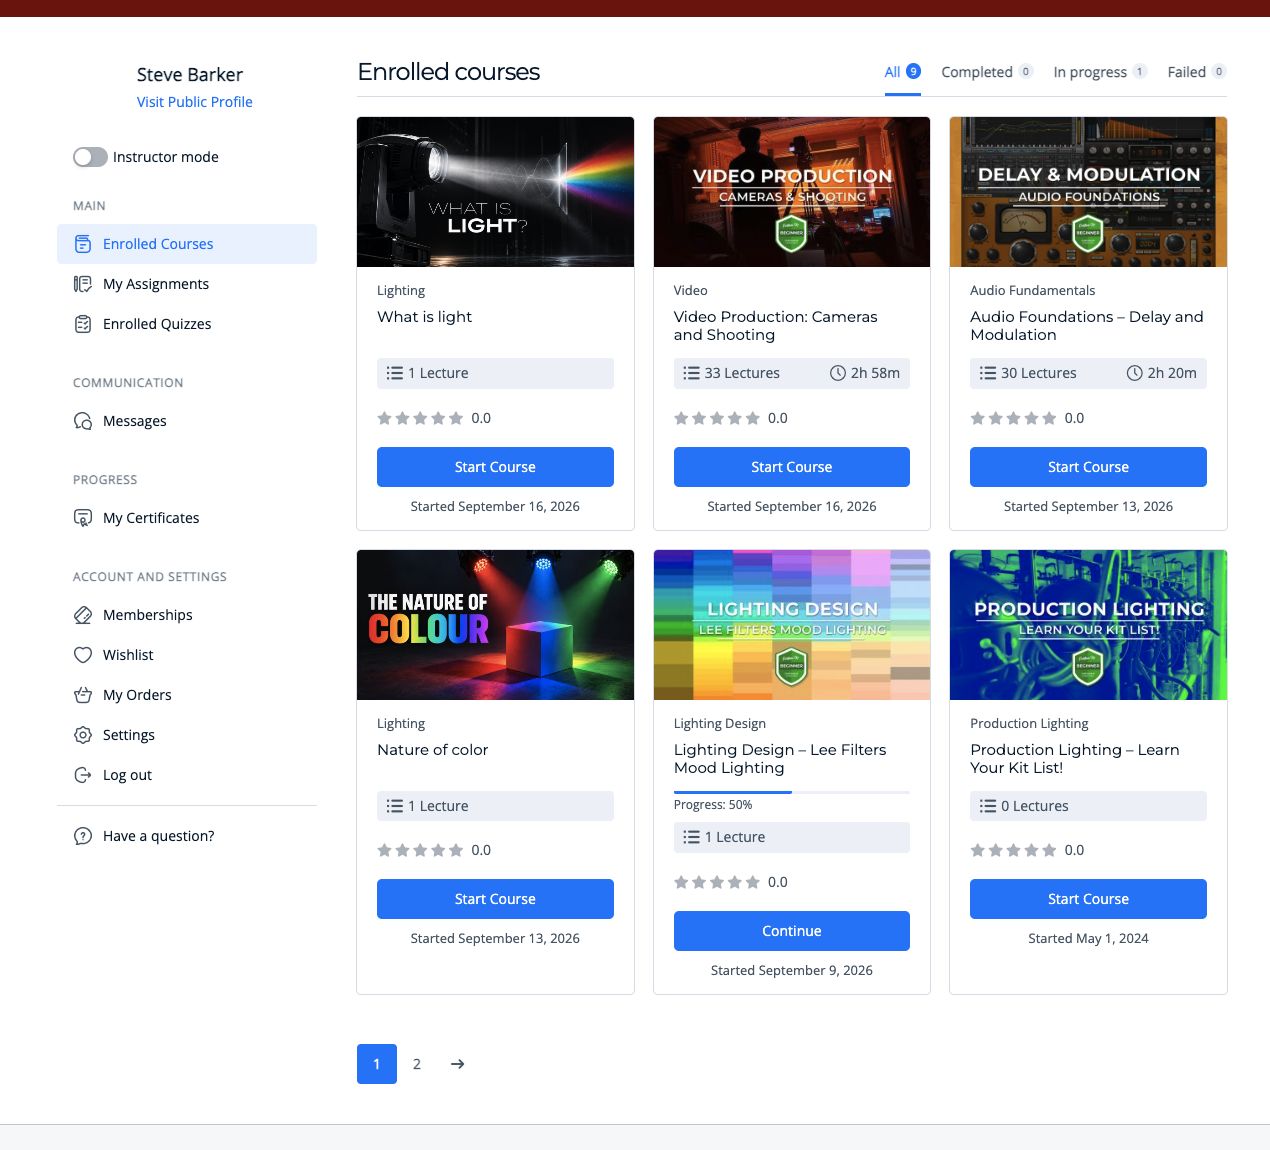1270x1150 pixels.
Task: Start the Audio Foundations Delay and Modulation course
Action: click(x=1088, y=467)
